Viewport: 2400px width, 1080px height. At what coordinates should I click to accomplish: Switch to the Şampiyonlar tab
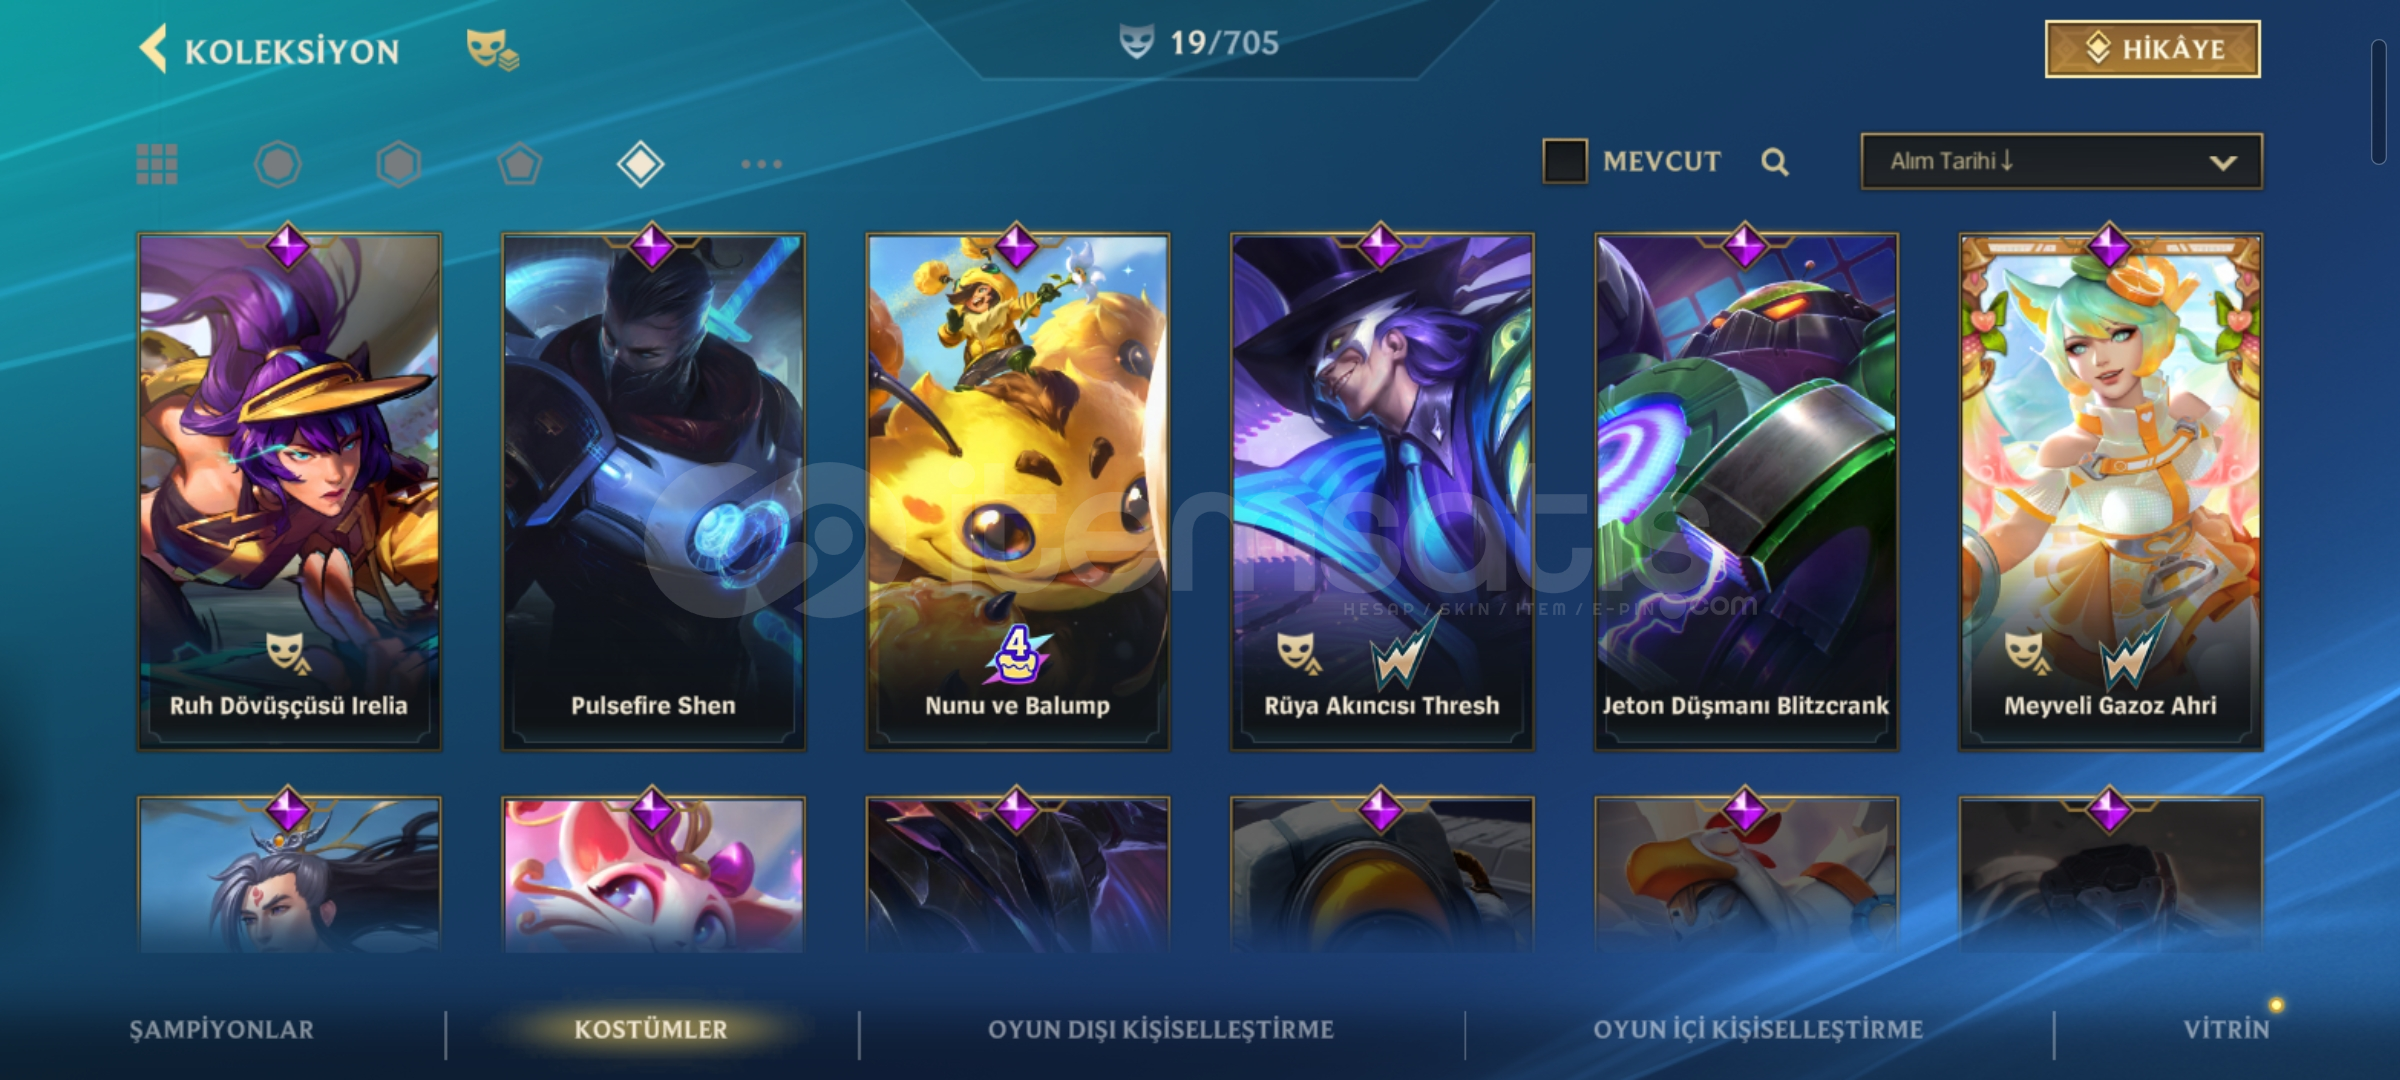pos(221,1029)
